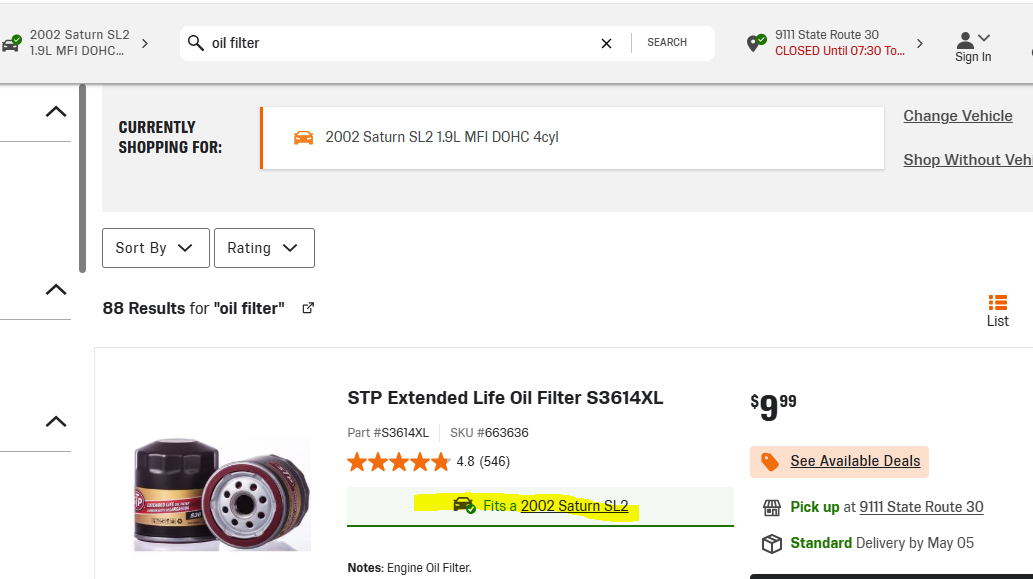Open See Available Deals link
Screen dimensions: 1033x579
pos(855,461)
